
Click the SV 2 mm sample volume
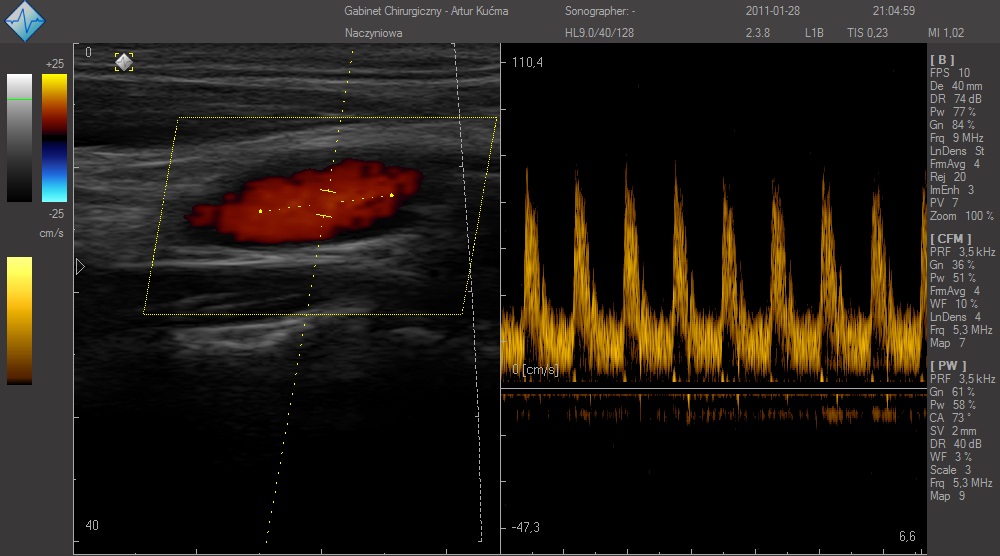click(x=953, y=431)
